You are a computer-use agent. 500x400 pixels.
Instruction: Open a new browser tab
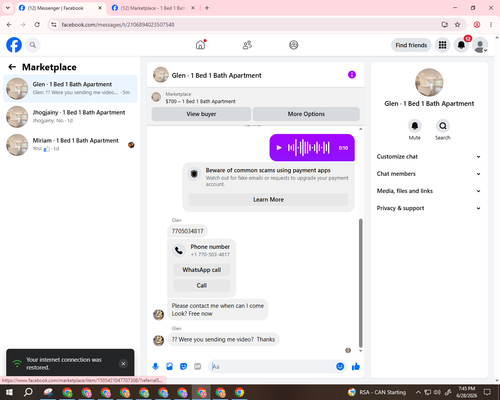(x=207, y=8)
